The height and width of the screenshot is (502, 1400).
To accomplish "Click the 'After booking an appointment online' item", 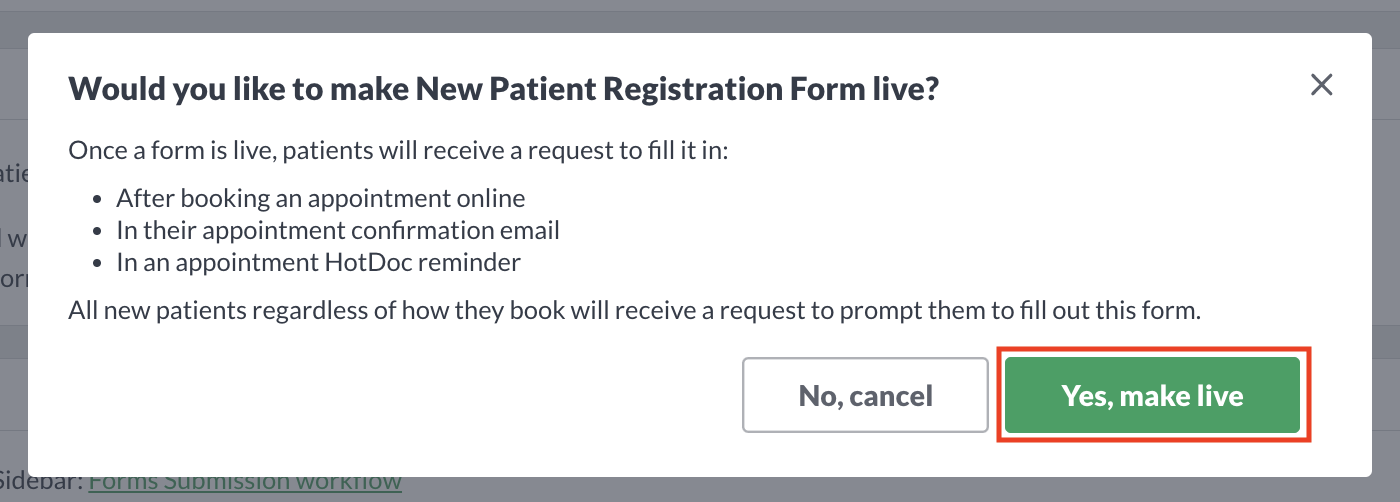I will click(x=320, y=198).
